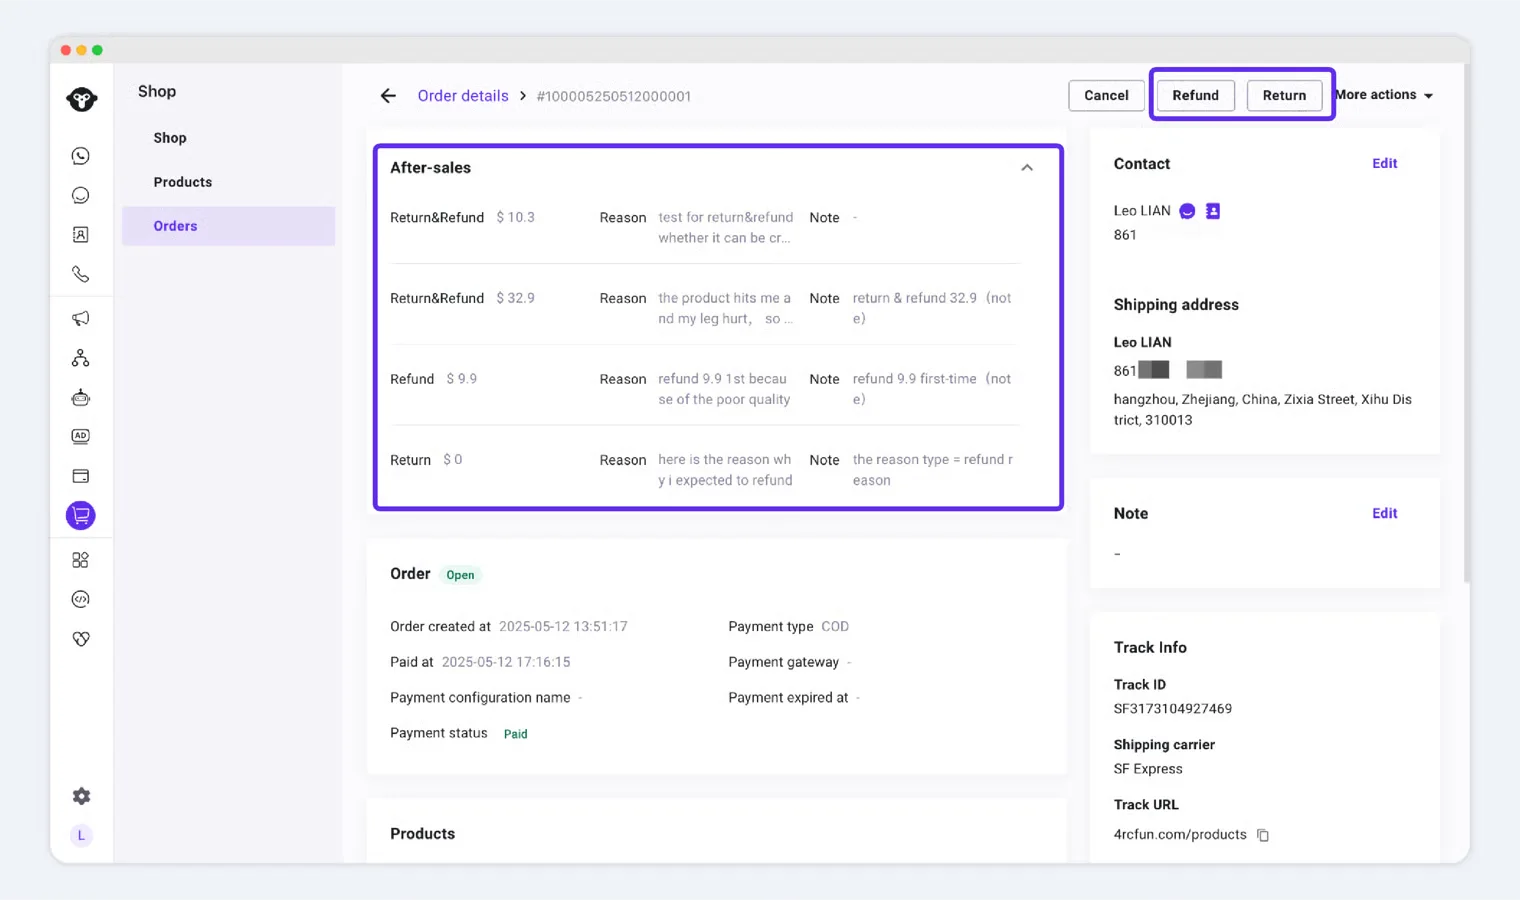Image resolution: width=1520 pixels, height=900 pixels.
Task: Open the AD icon in the sidebar
Action: pyautogui.click(x=81, y=436)
